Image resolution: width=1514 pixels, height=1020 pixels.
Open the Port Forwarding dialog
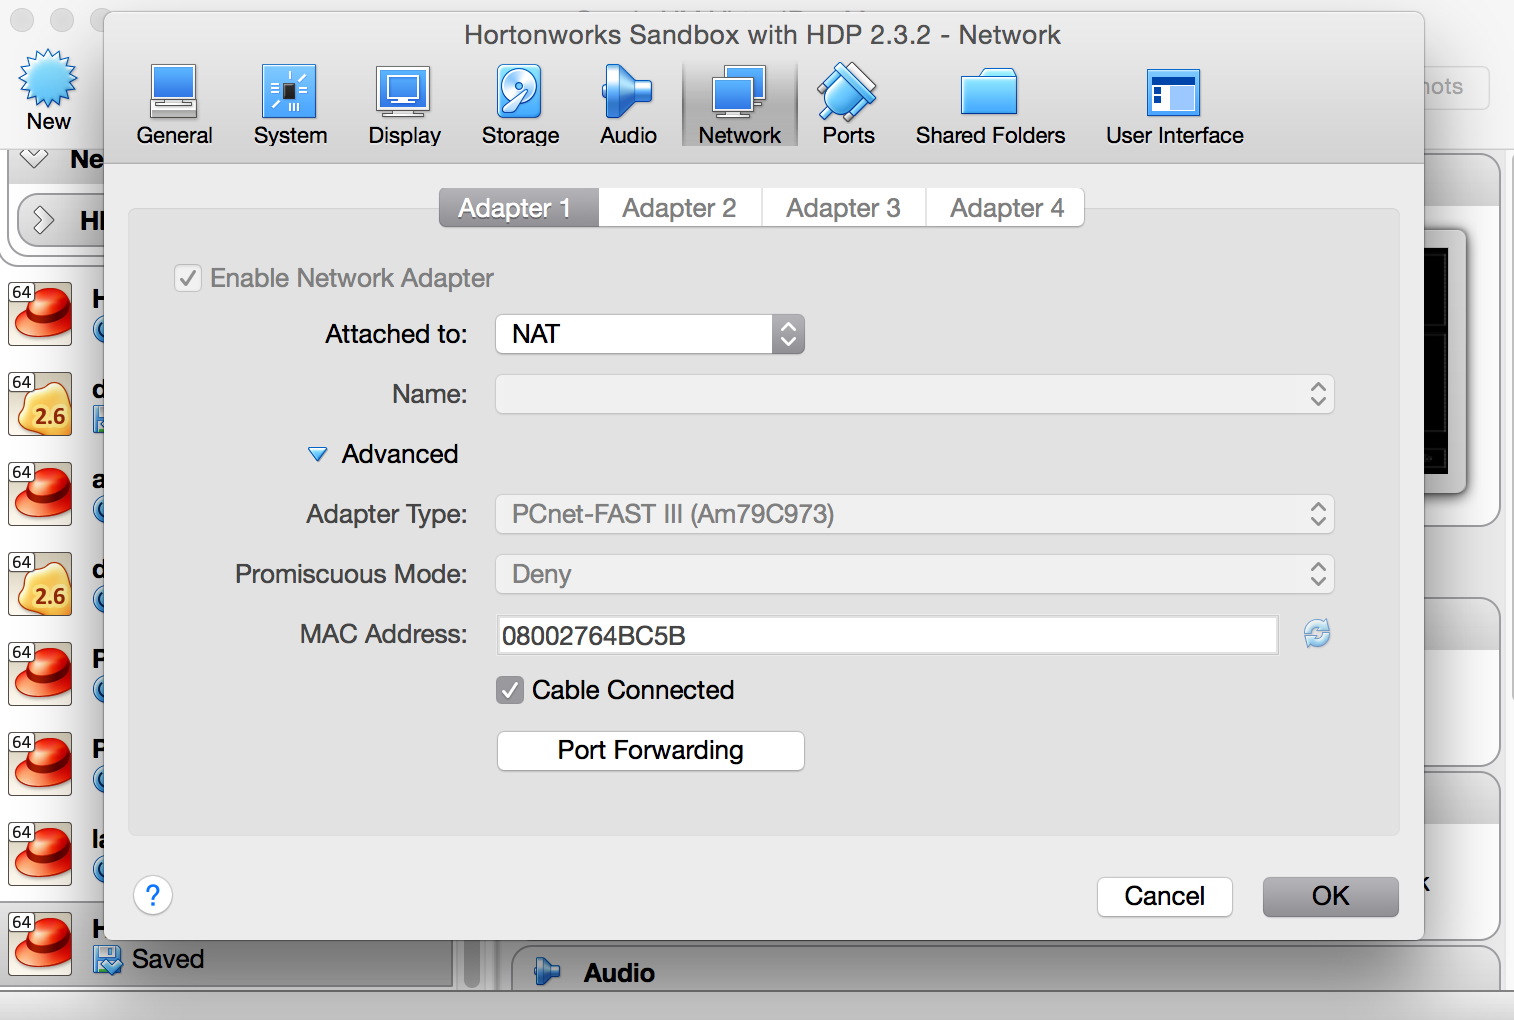tap(650, 750)
